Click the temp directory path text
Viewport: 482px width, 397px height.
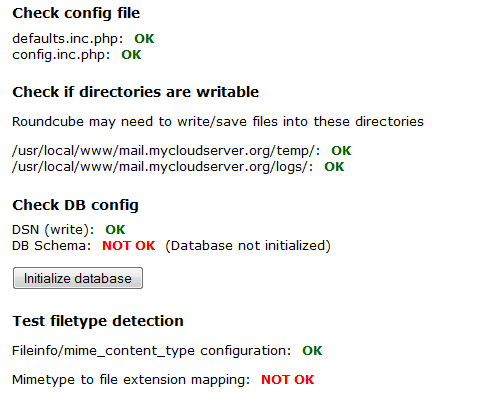coord(166,151)
